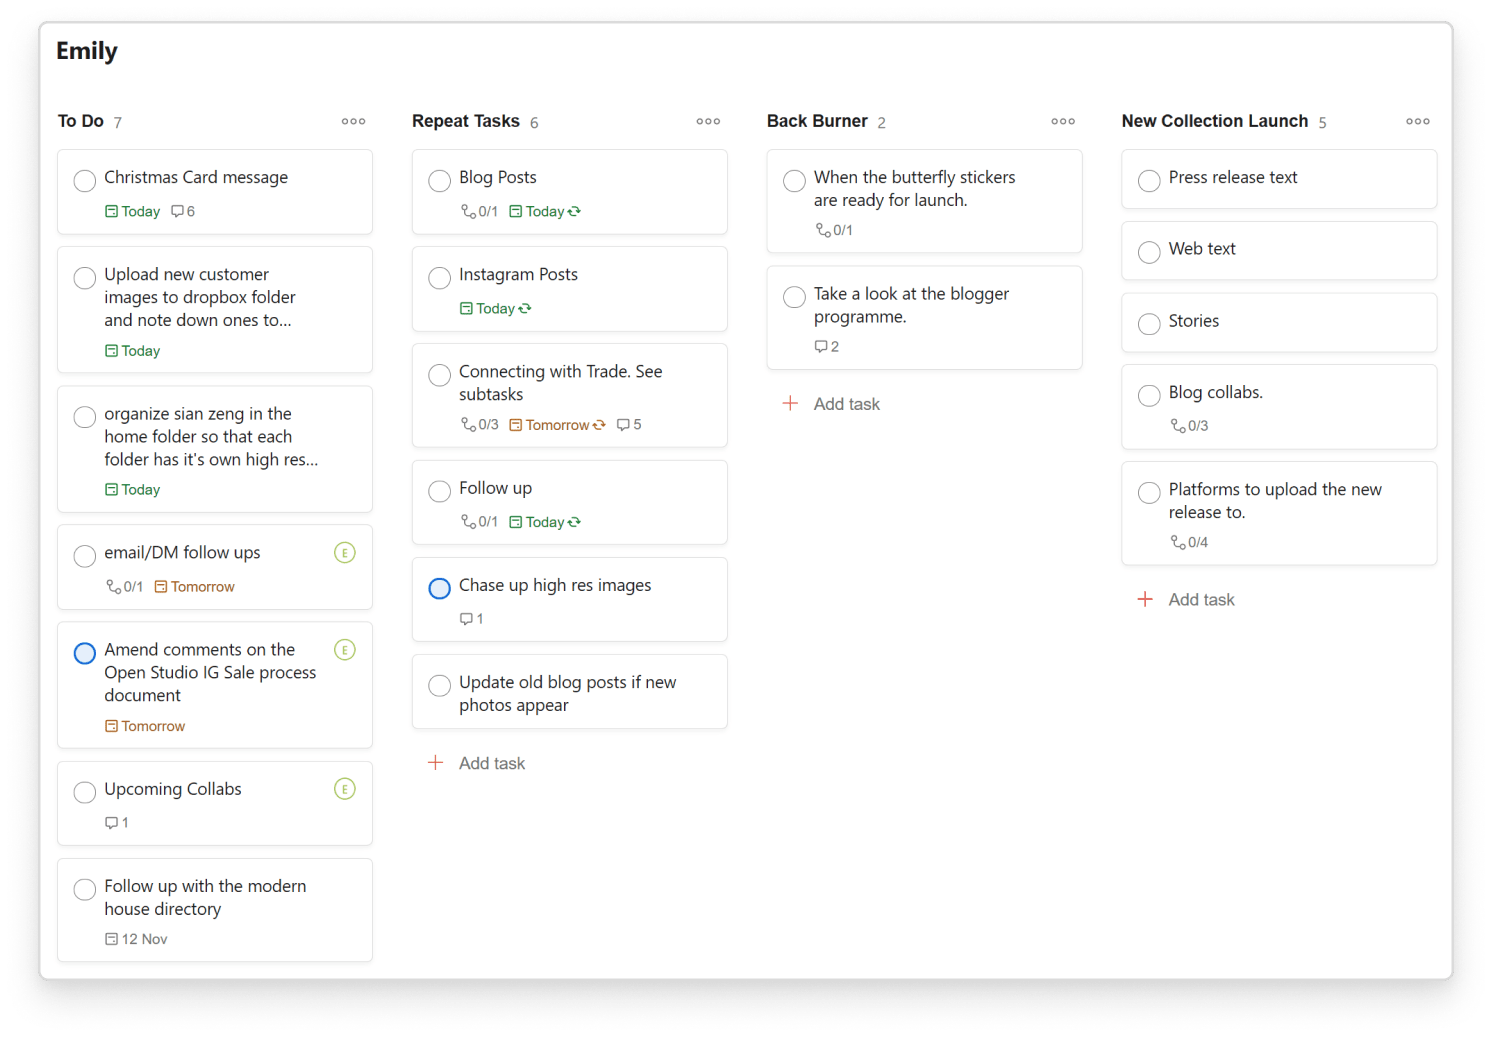The image size is (1492, 1037).
Task: Click the repeat icon on Instagram Posts
Action: pyautogui.click(x=524, y=308)
